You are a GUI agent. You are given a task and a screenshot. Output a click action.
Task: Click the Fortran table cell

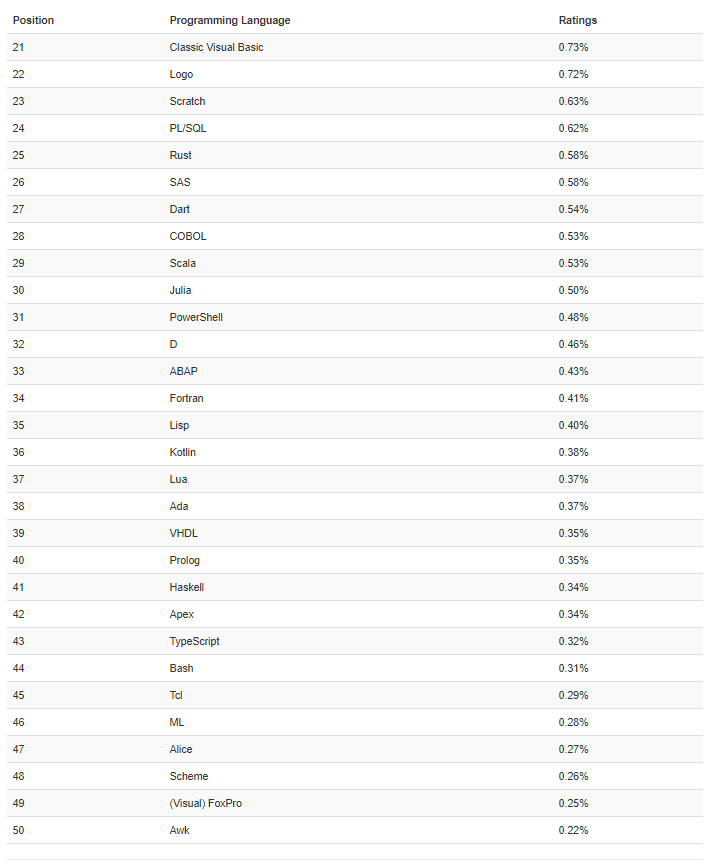187,399
